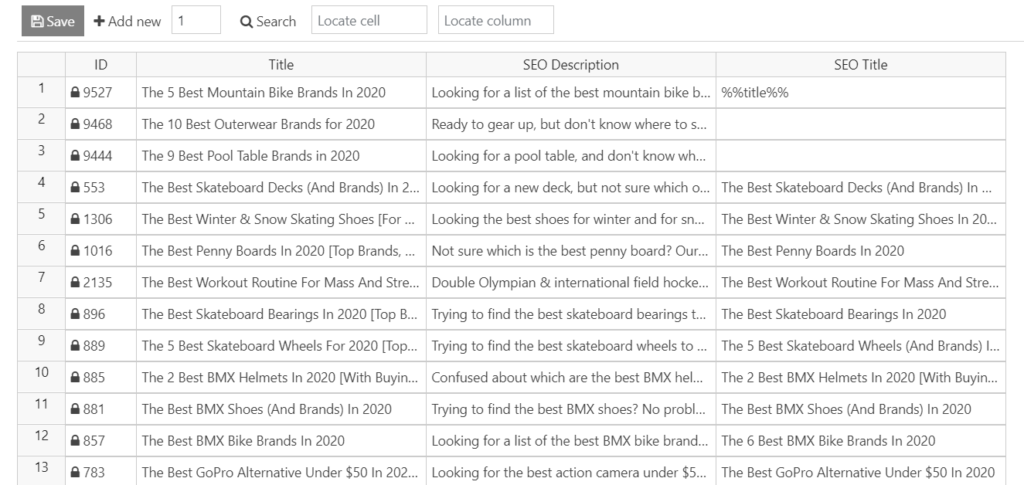Focus the rows-to-add number field
This screenshot has width=1024, height=485.
196,20
